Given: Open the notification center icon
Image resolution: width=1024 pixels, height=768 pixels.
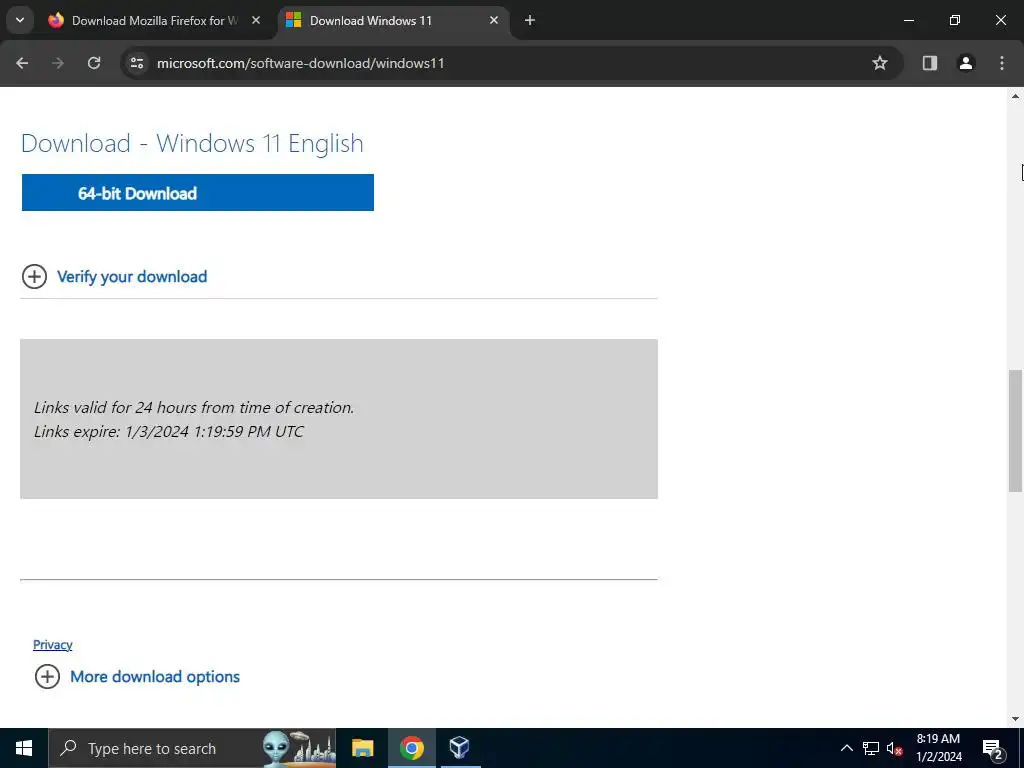Looking at the screenshot, I should click(x=992, y=749).
